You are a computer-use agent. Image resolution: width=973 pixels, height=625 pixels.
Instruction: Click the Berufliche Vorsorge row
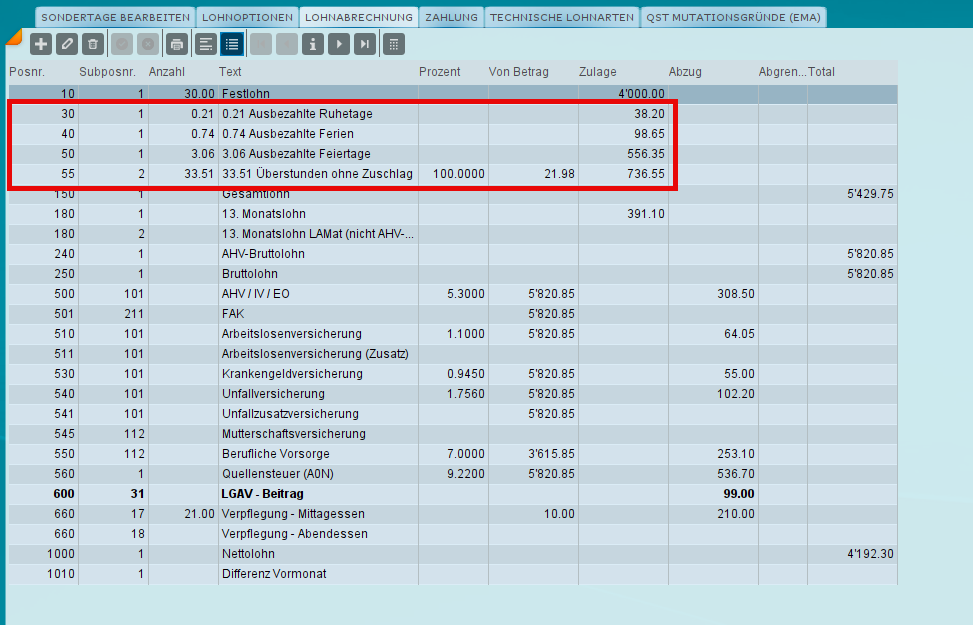(452, 454)
